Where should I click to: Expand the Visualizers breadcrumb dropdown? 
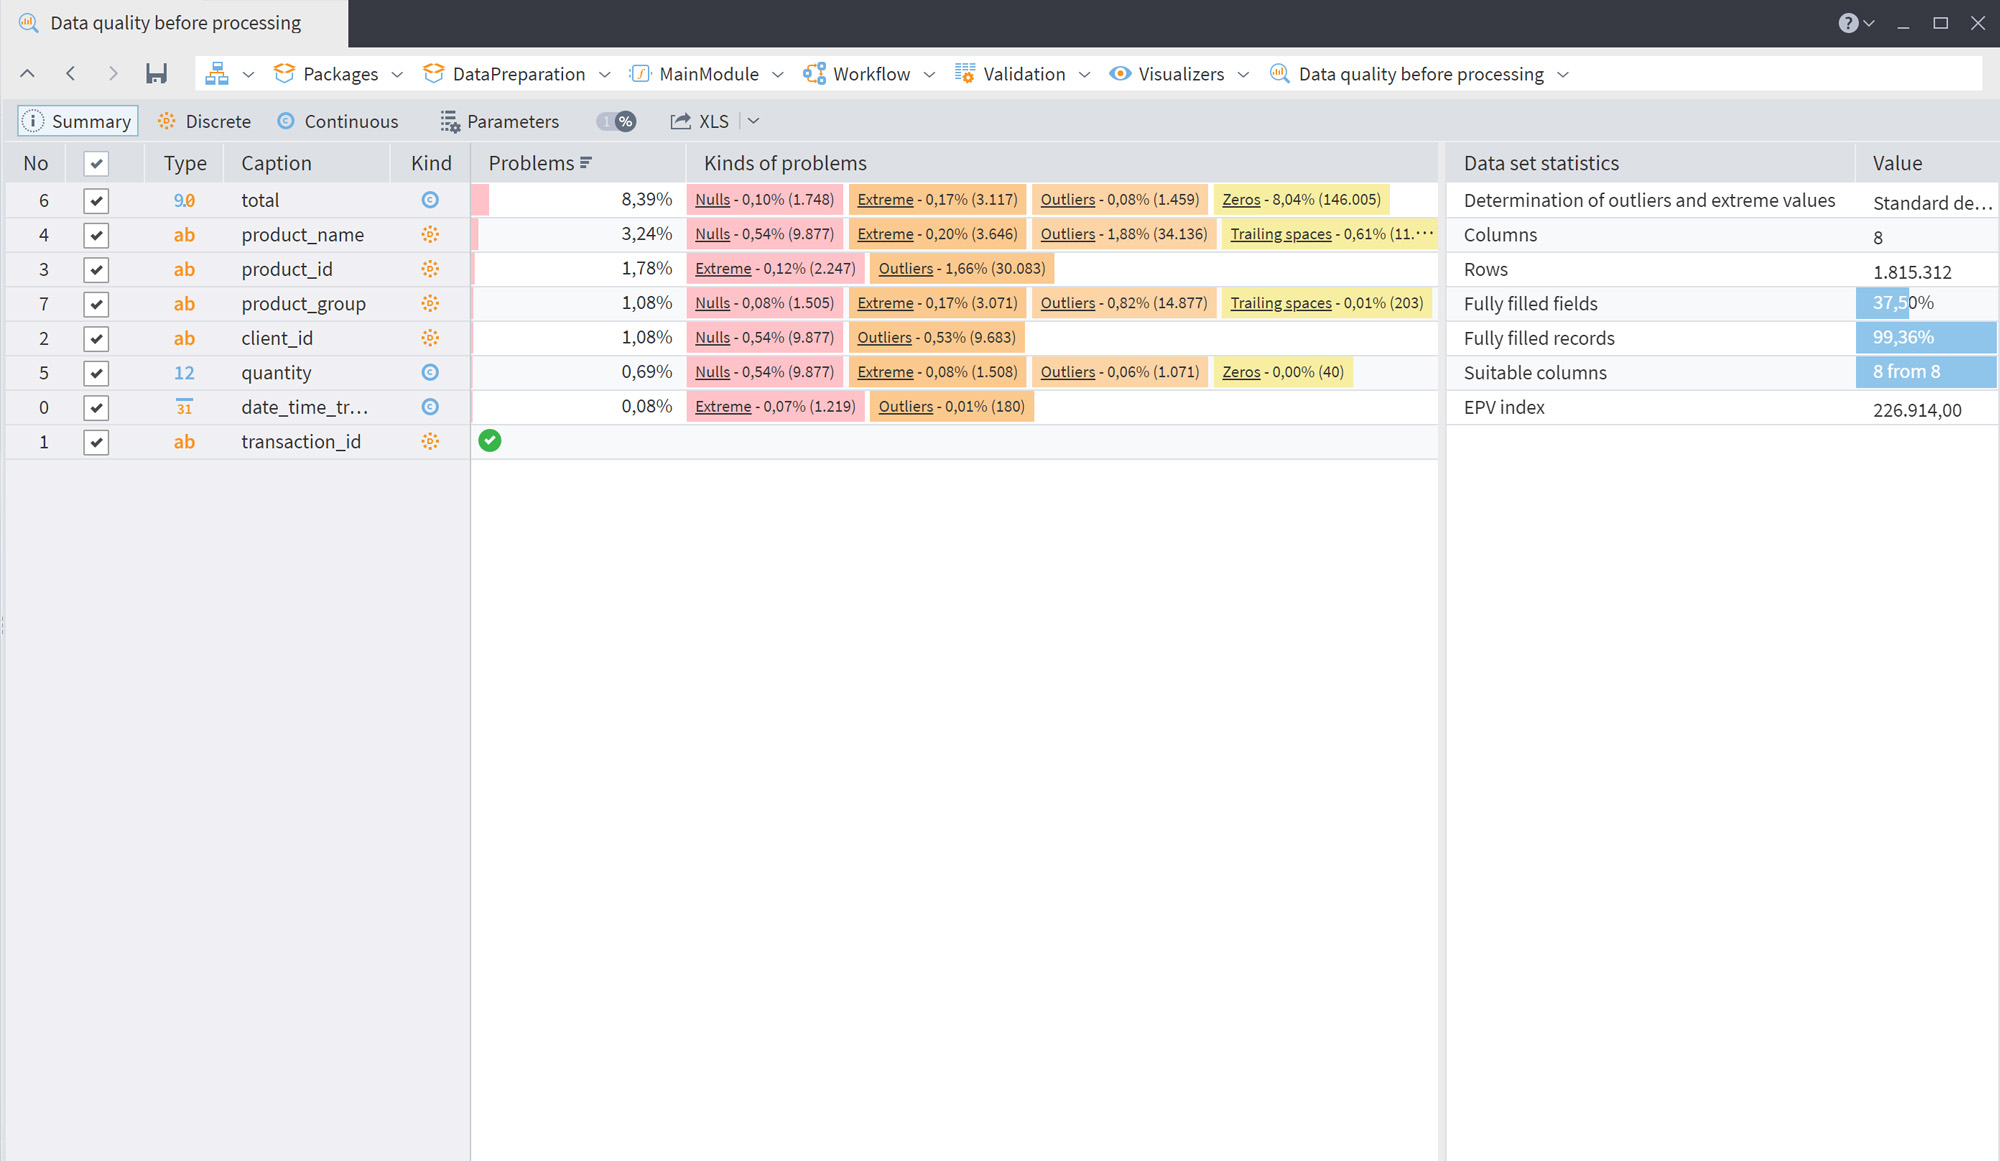point(1243,75)
